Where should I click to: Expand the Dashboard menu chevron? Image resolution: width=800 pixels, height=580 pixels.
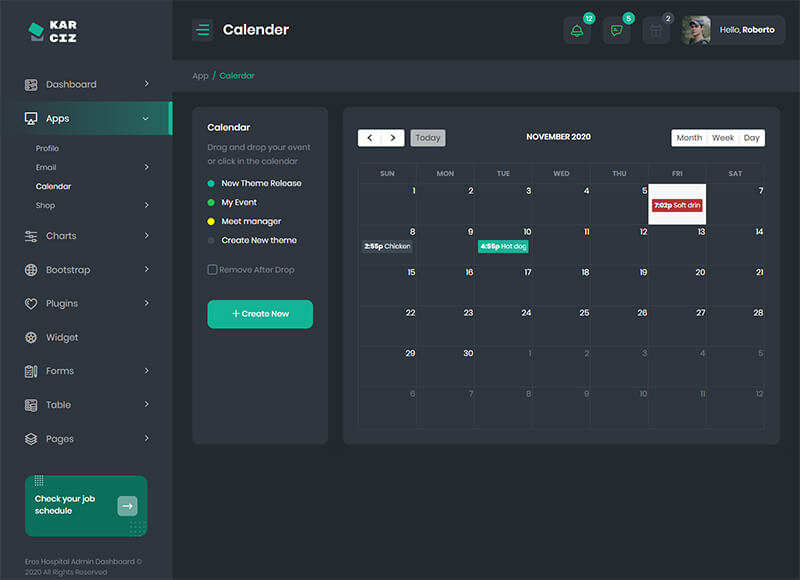tap(146, 84)
